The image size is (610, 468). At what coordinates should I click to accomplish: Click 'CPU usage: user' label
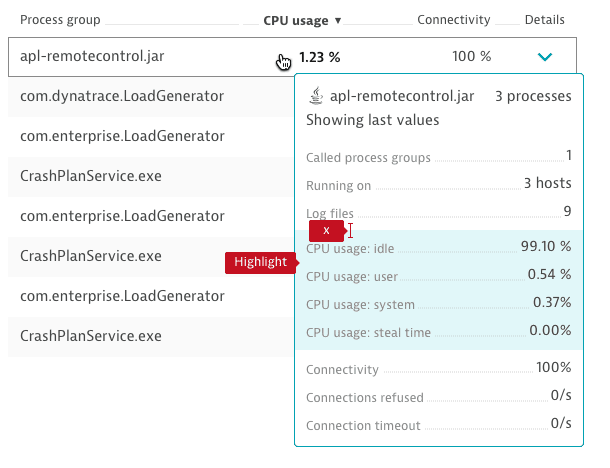point(352,277)
